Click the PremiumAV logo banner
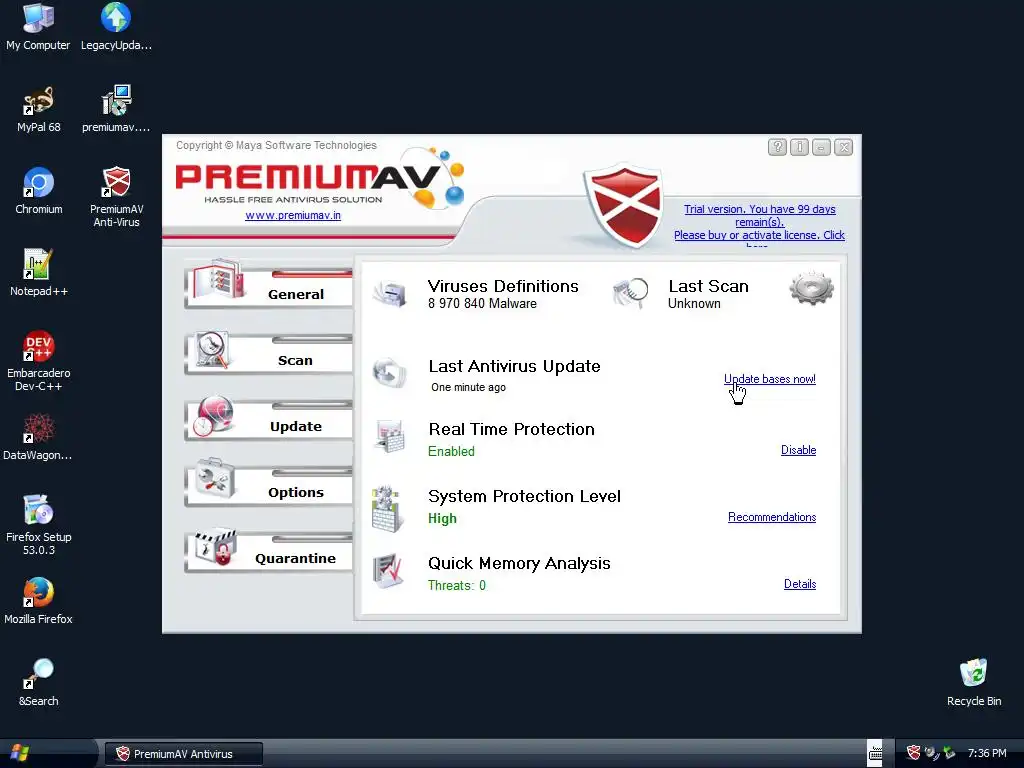1024x768 pixels. coord(319,177)
